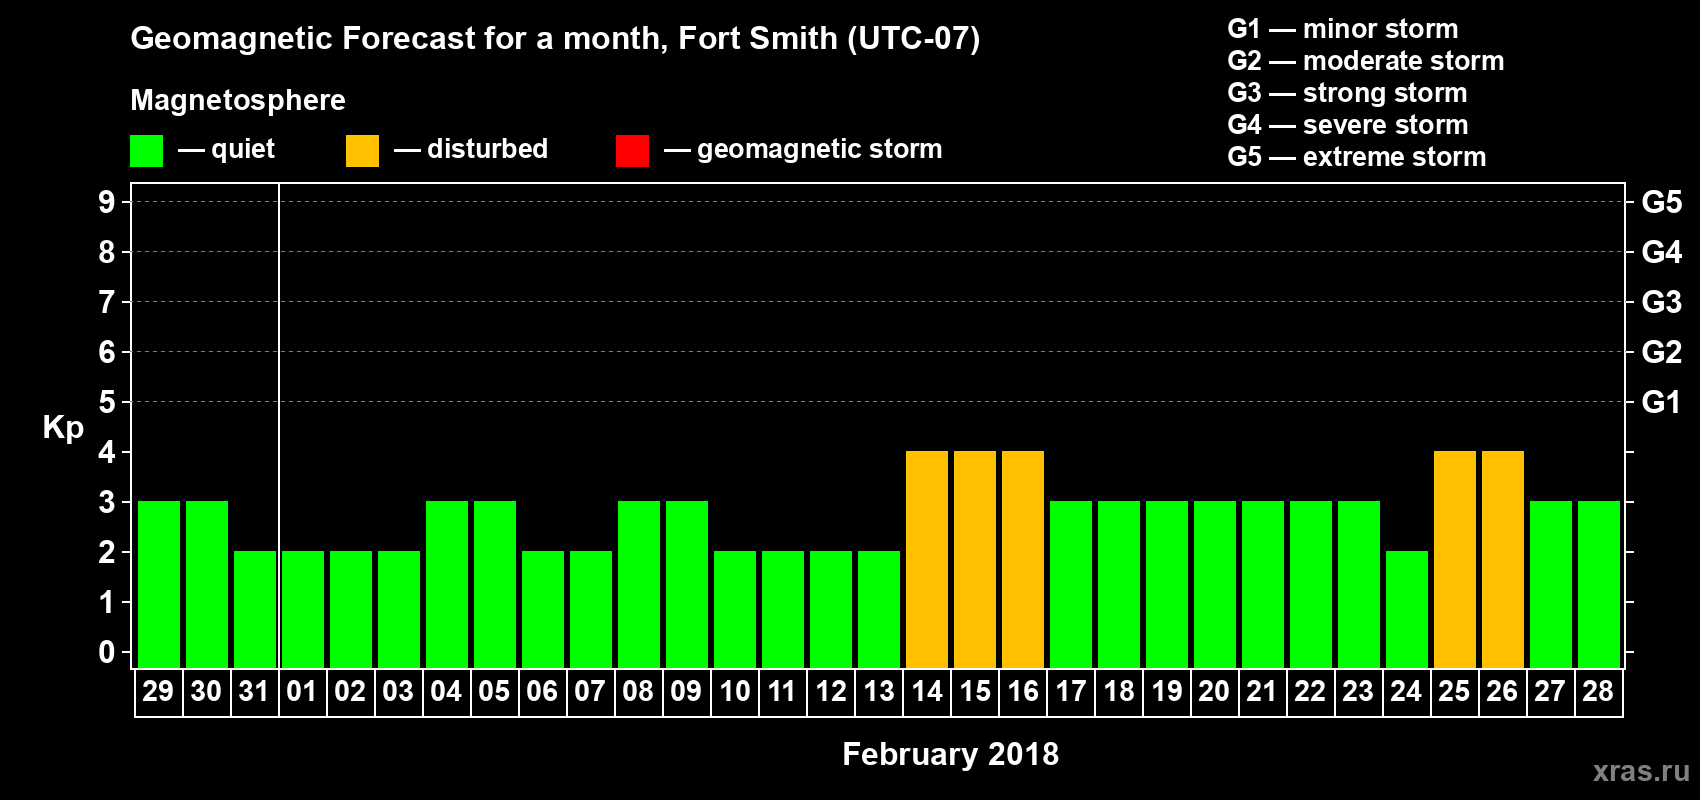
Task: Click the Geomagnetic Forecast chart title
Action: [x=555, y=39]
